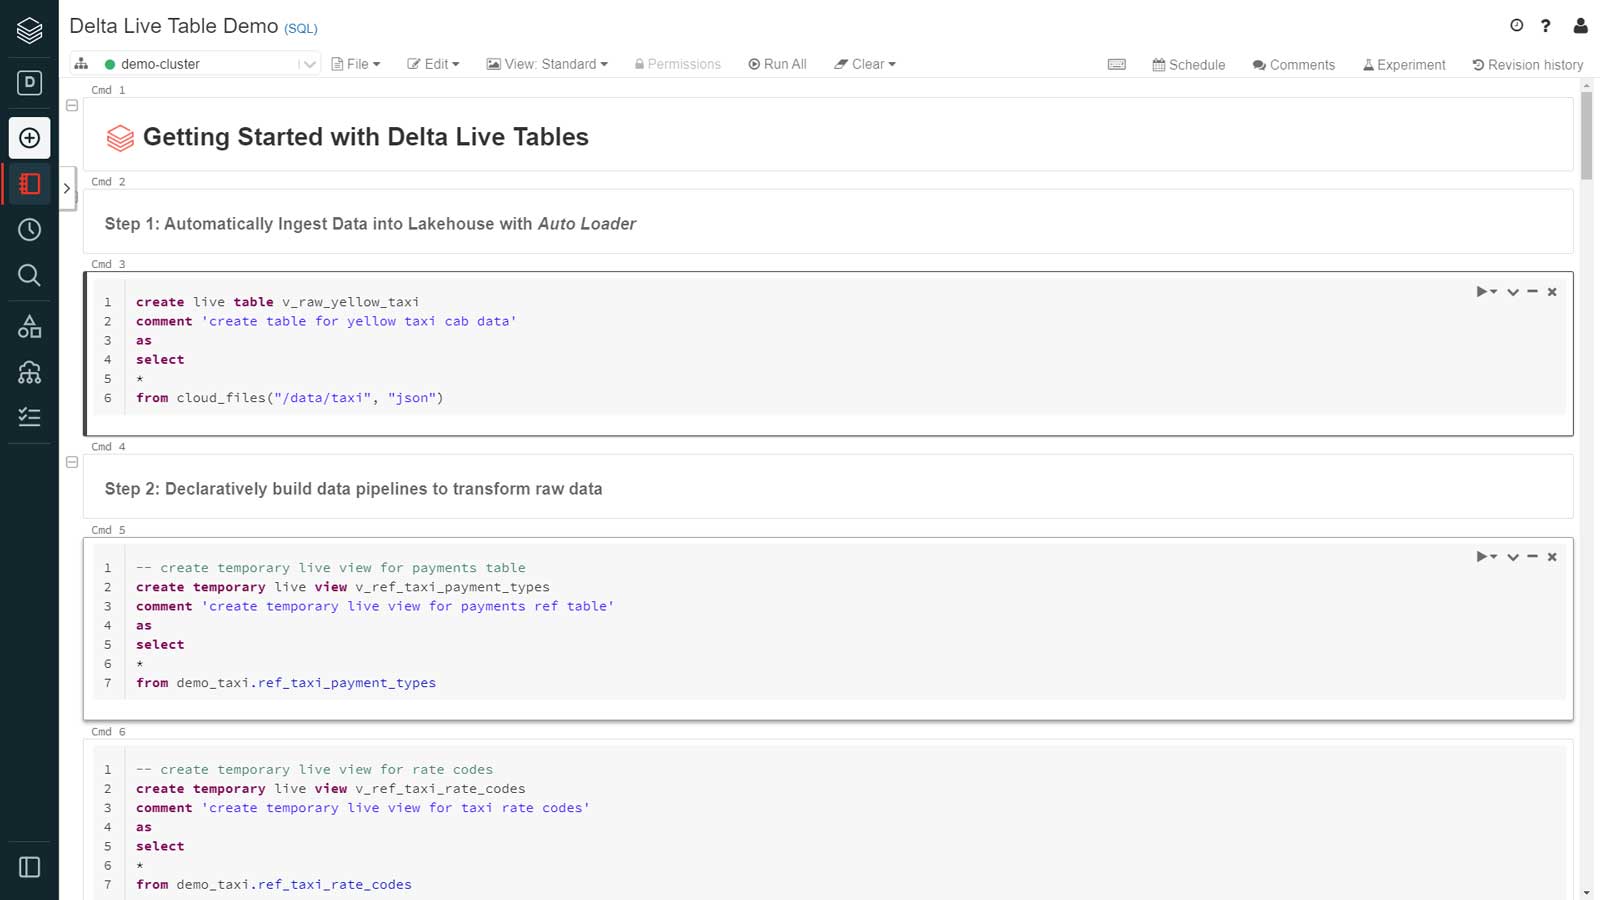Screen dimensions: 1600x900
Task: Open the Clear dropdown menu
Action: coord(865,64)
